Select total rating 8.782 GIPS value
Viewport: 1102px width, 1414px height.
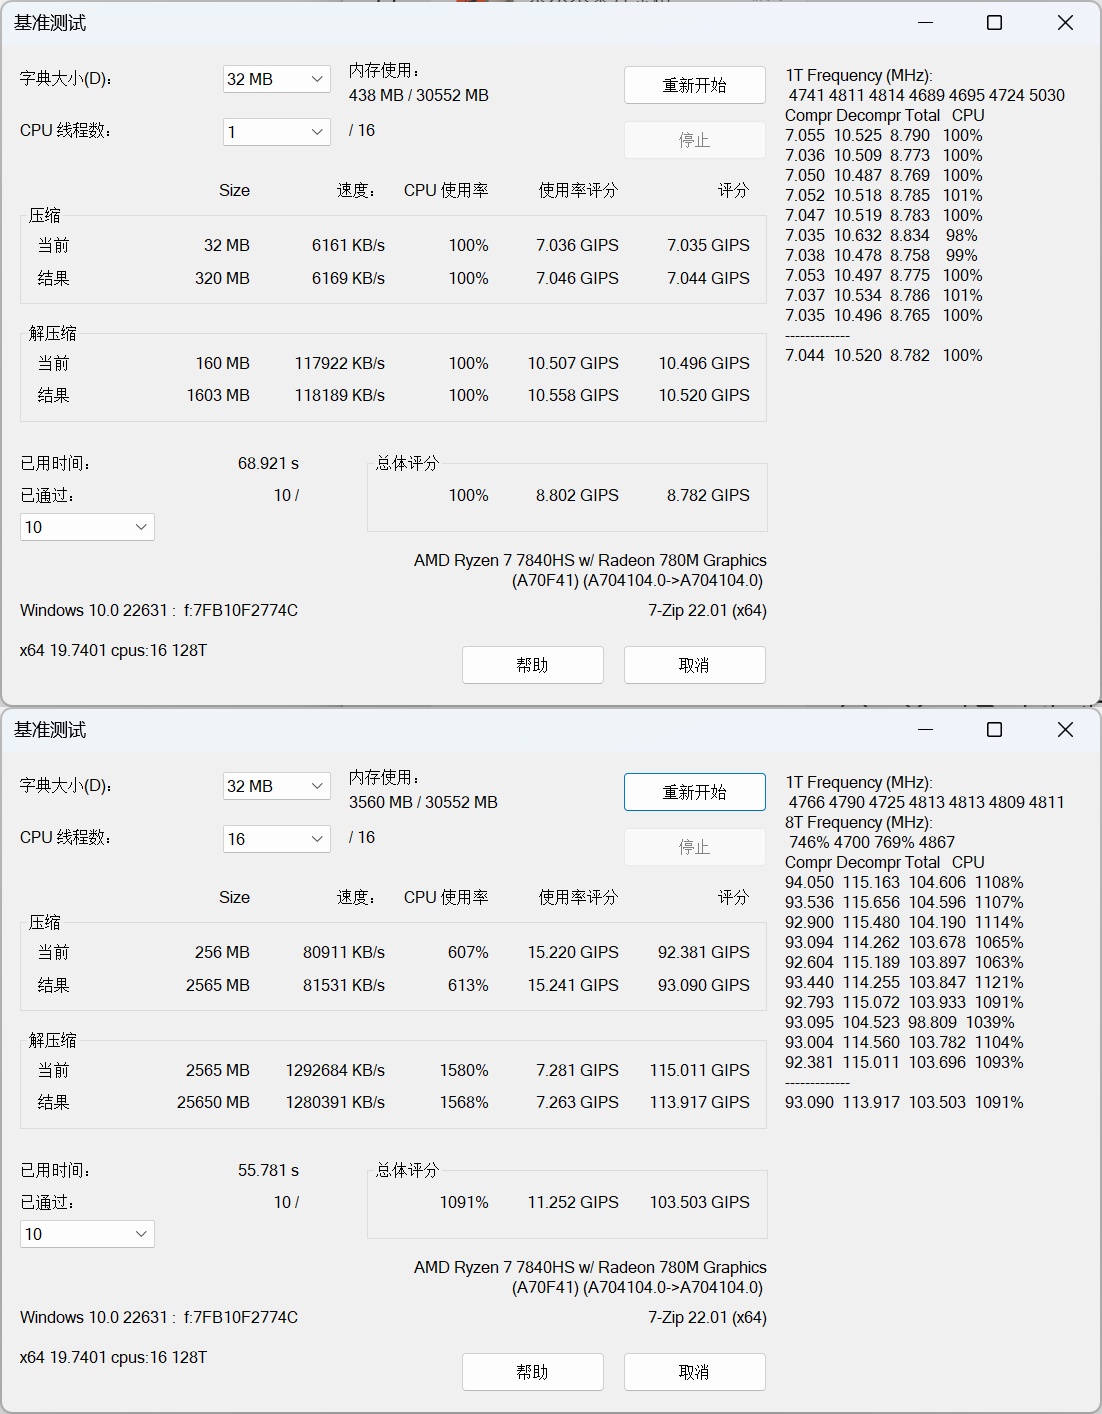coord(708,495)
